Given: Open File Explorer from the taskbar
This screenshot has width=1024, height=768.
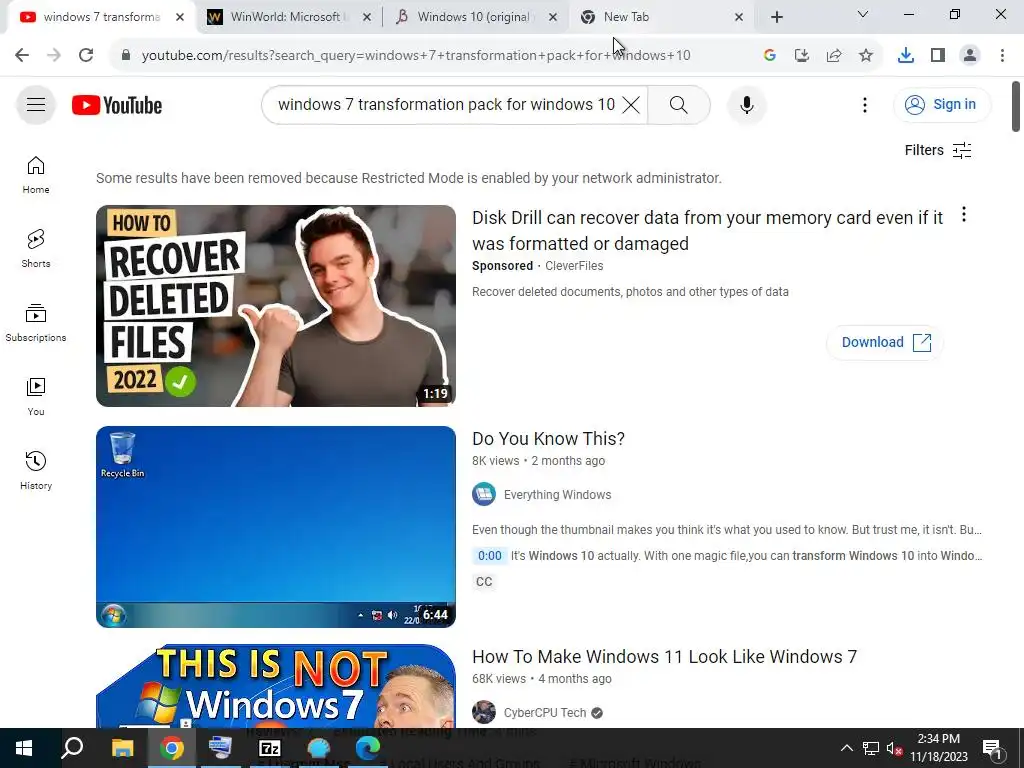Looking at the screenshot, I should 122,748.
